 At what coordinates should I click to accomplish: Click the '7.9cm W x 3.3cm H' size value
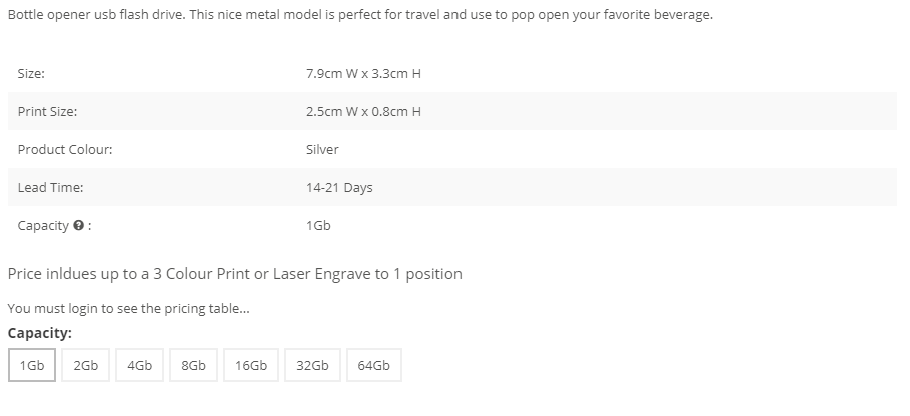coord(363,74)
